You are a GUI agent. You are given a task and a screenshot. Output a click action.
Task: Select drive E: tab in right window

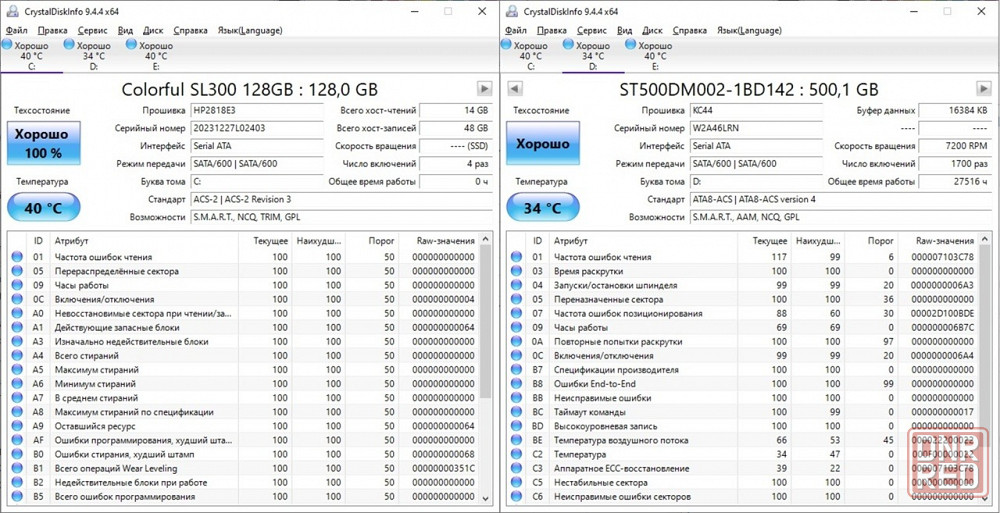[x=656, y=56]
